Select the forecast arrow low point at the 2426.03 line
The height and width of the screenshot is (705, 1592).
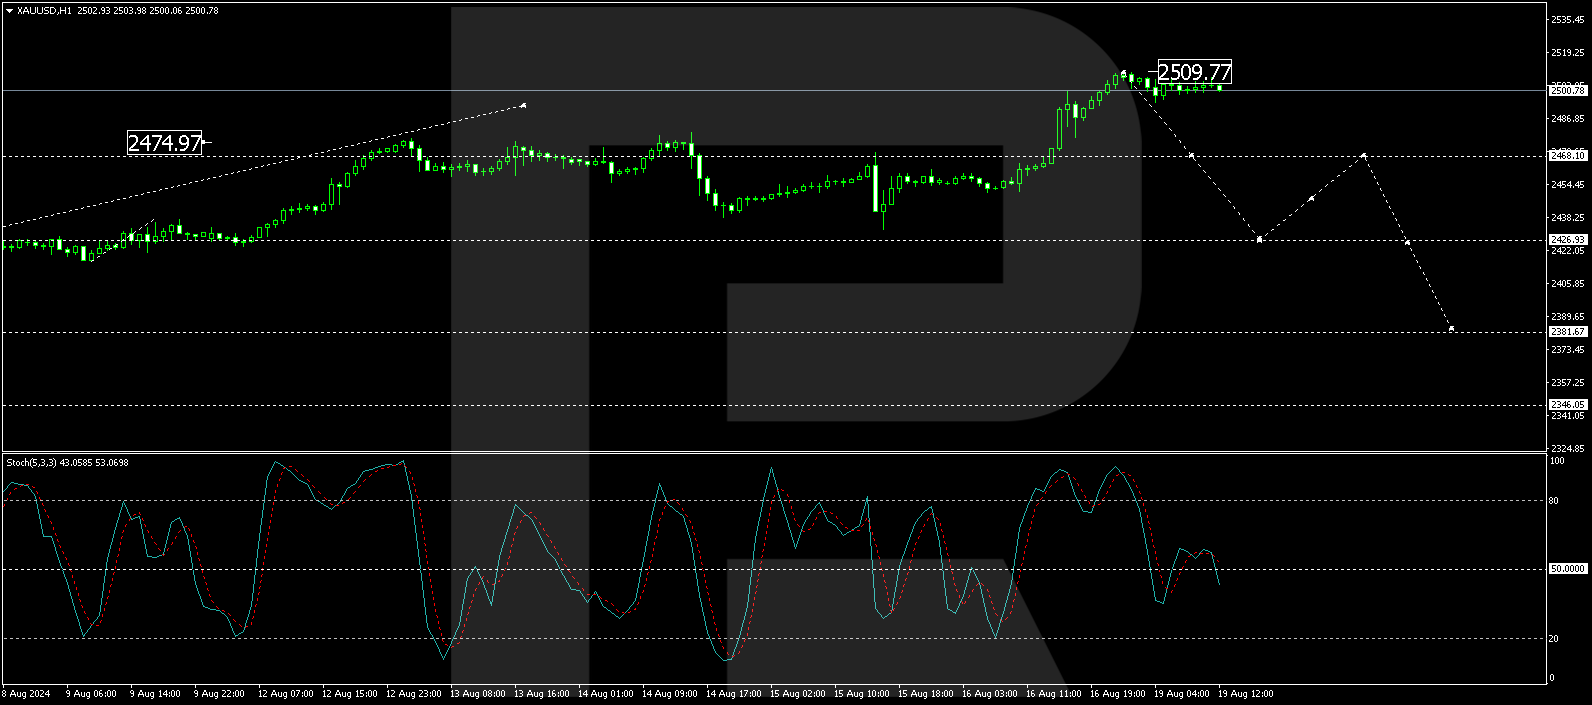pos(1259,239)
